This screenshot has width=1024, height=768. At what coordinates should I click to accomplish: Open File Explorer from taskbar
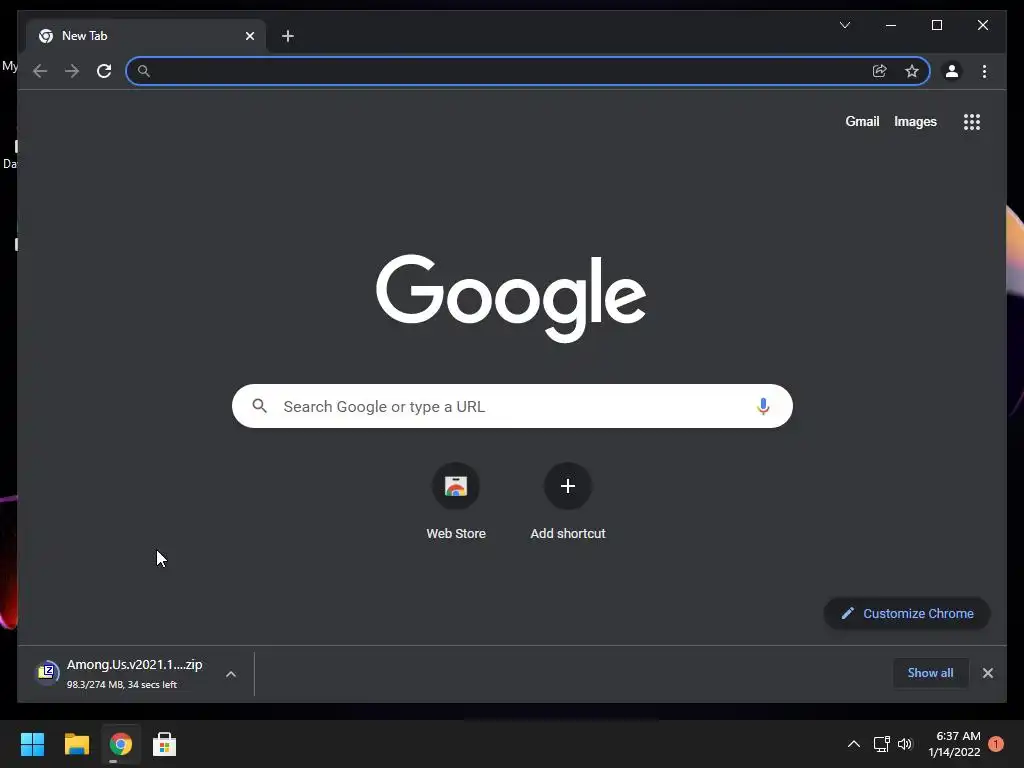pos(76,744)
